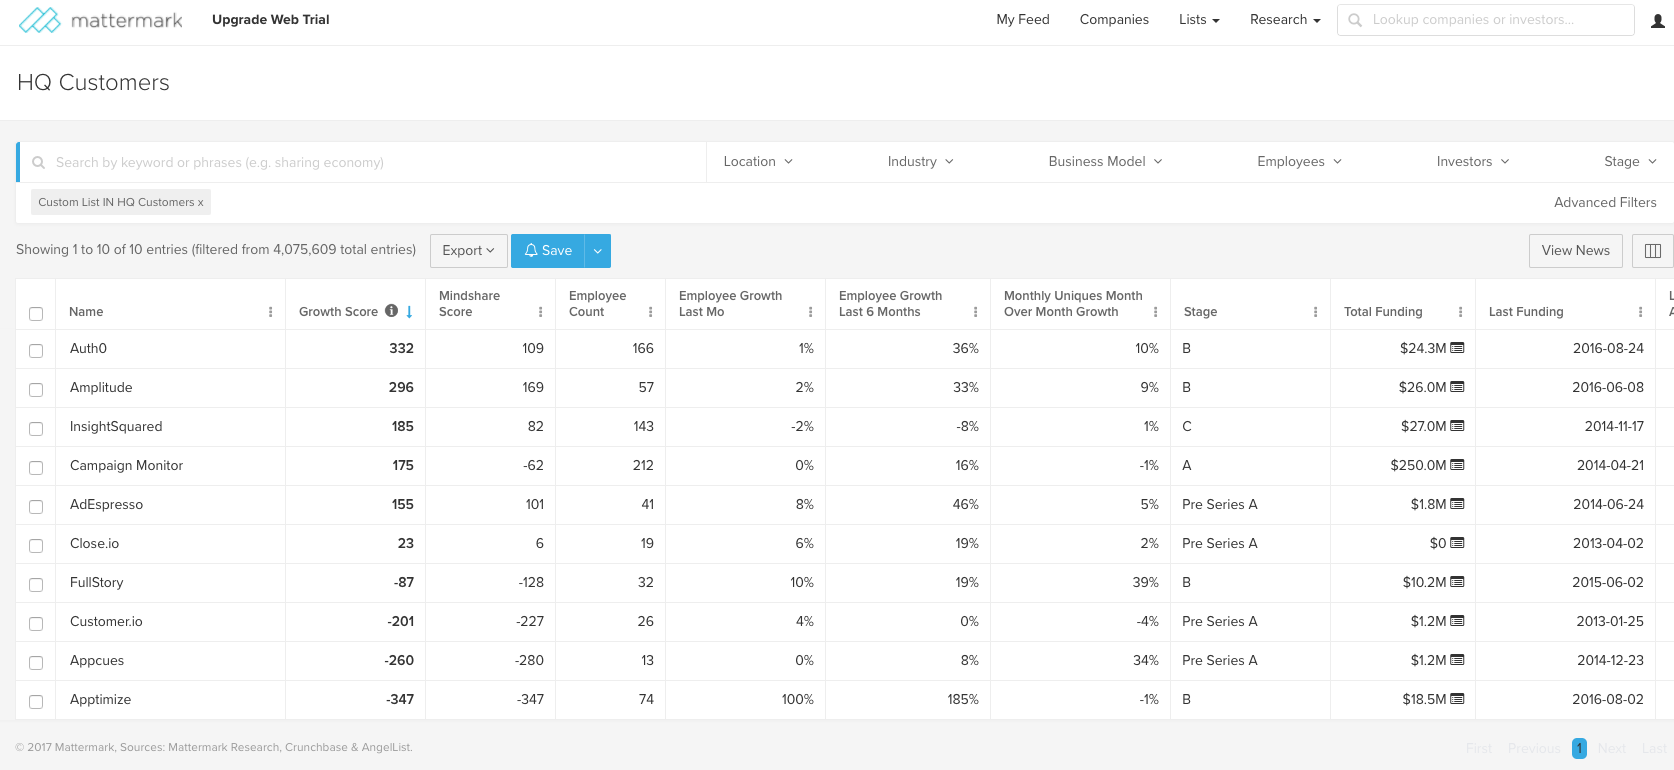This screenshot has width=1674, height=770.
Task: Go to My Feed
Action: (1023, 20)
